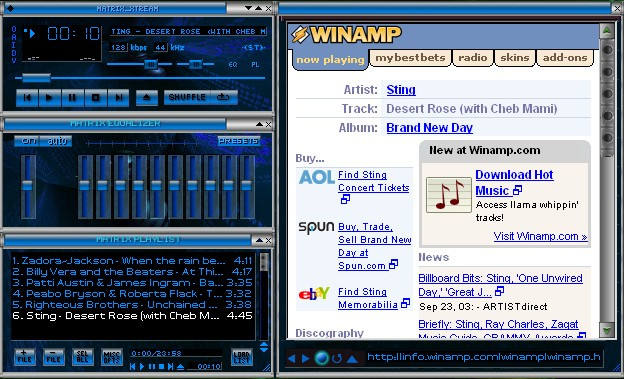Open the equalizer Presets menu

pyautogui.click(x=238, y=141)
